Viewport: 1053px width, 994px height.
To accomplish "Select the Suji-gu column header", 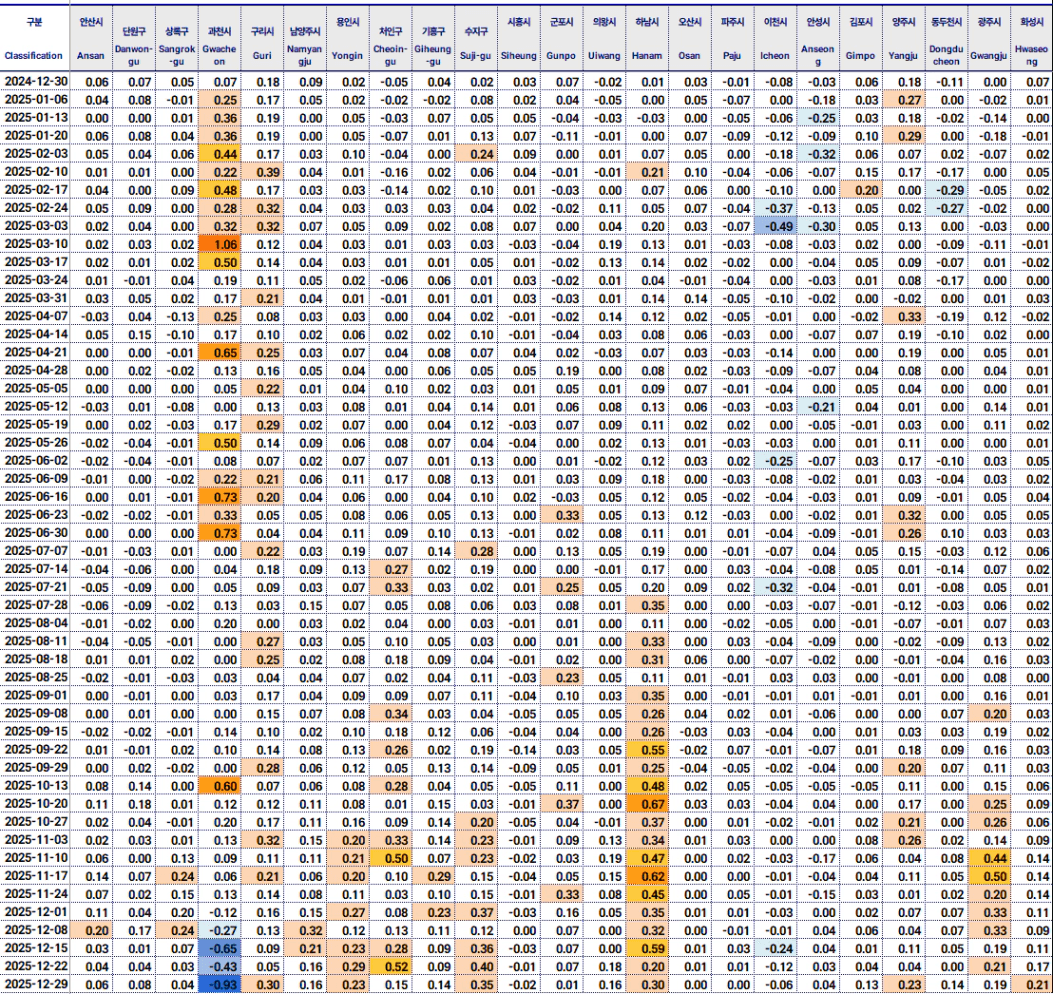I will [481, 40].
